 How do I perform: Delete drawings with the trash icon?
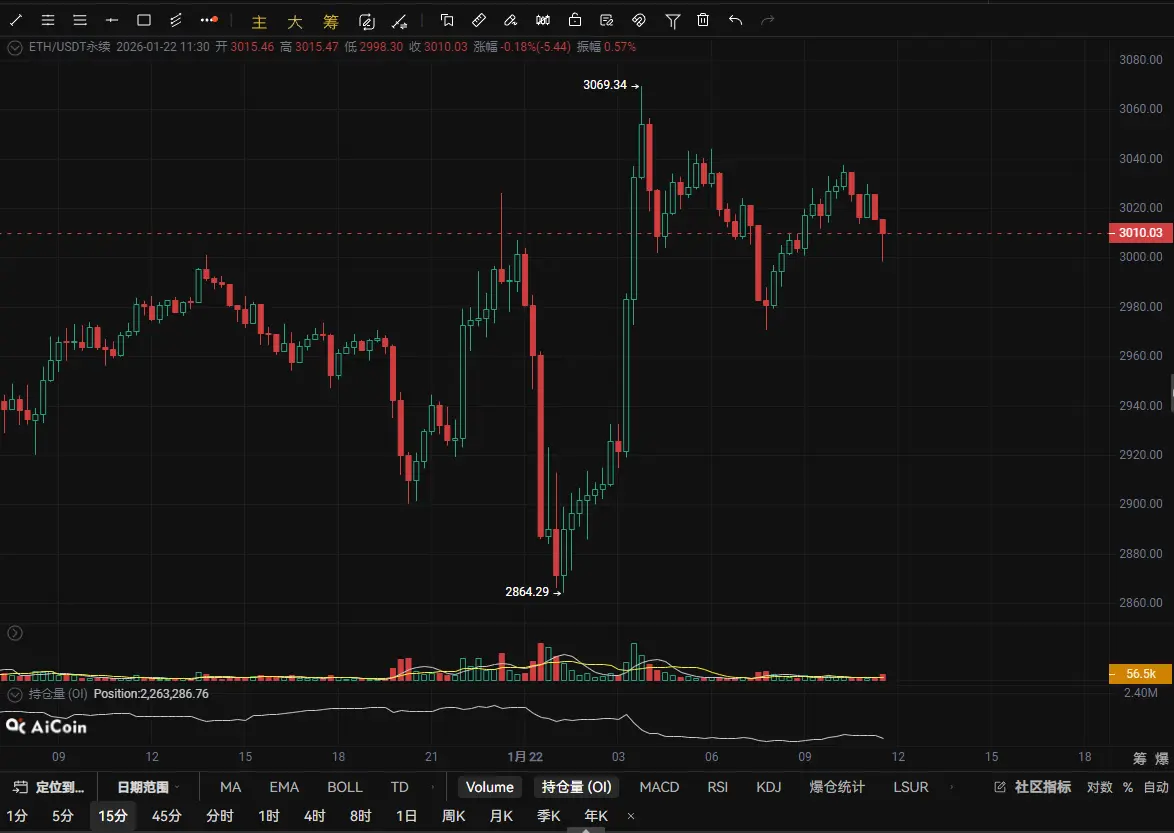[703, 20]
